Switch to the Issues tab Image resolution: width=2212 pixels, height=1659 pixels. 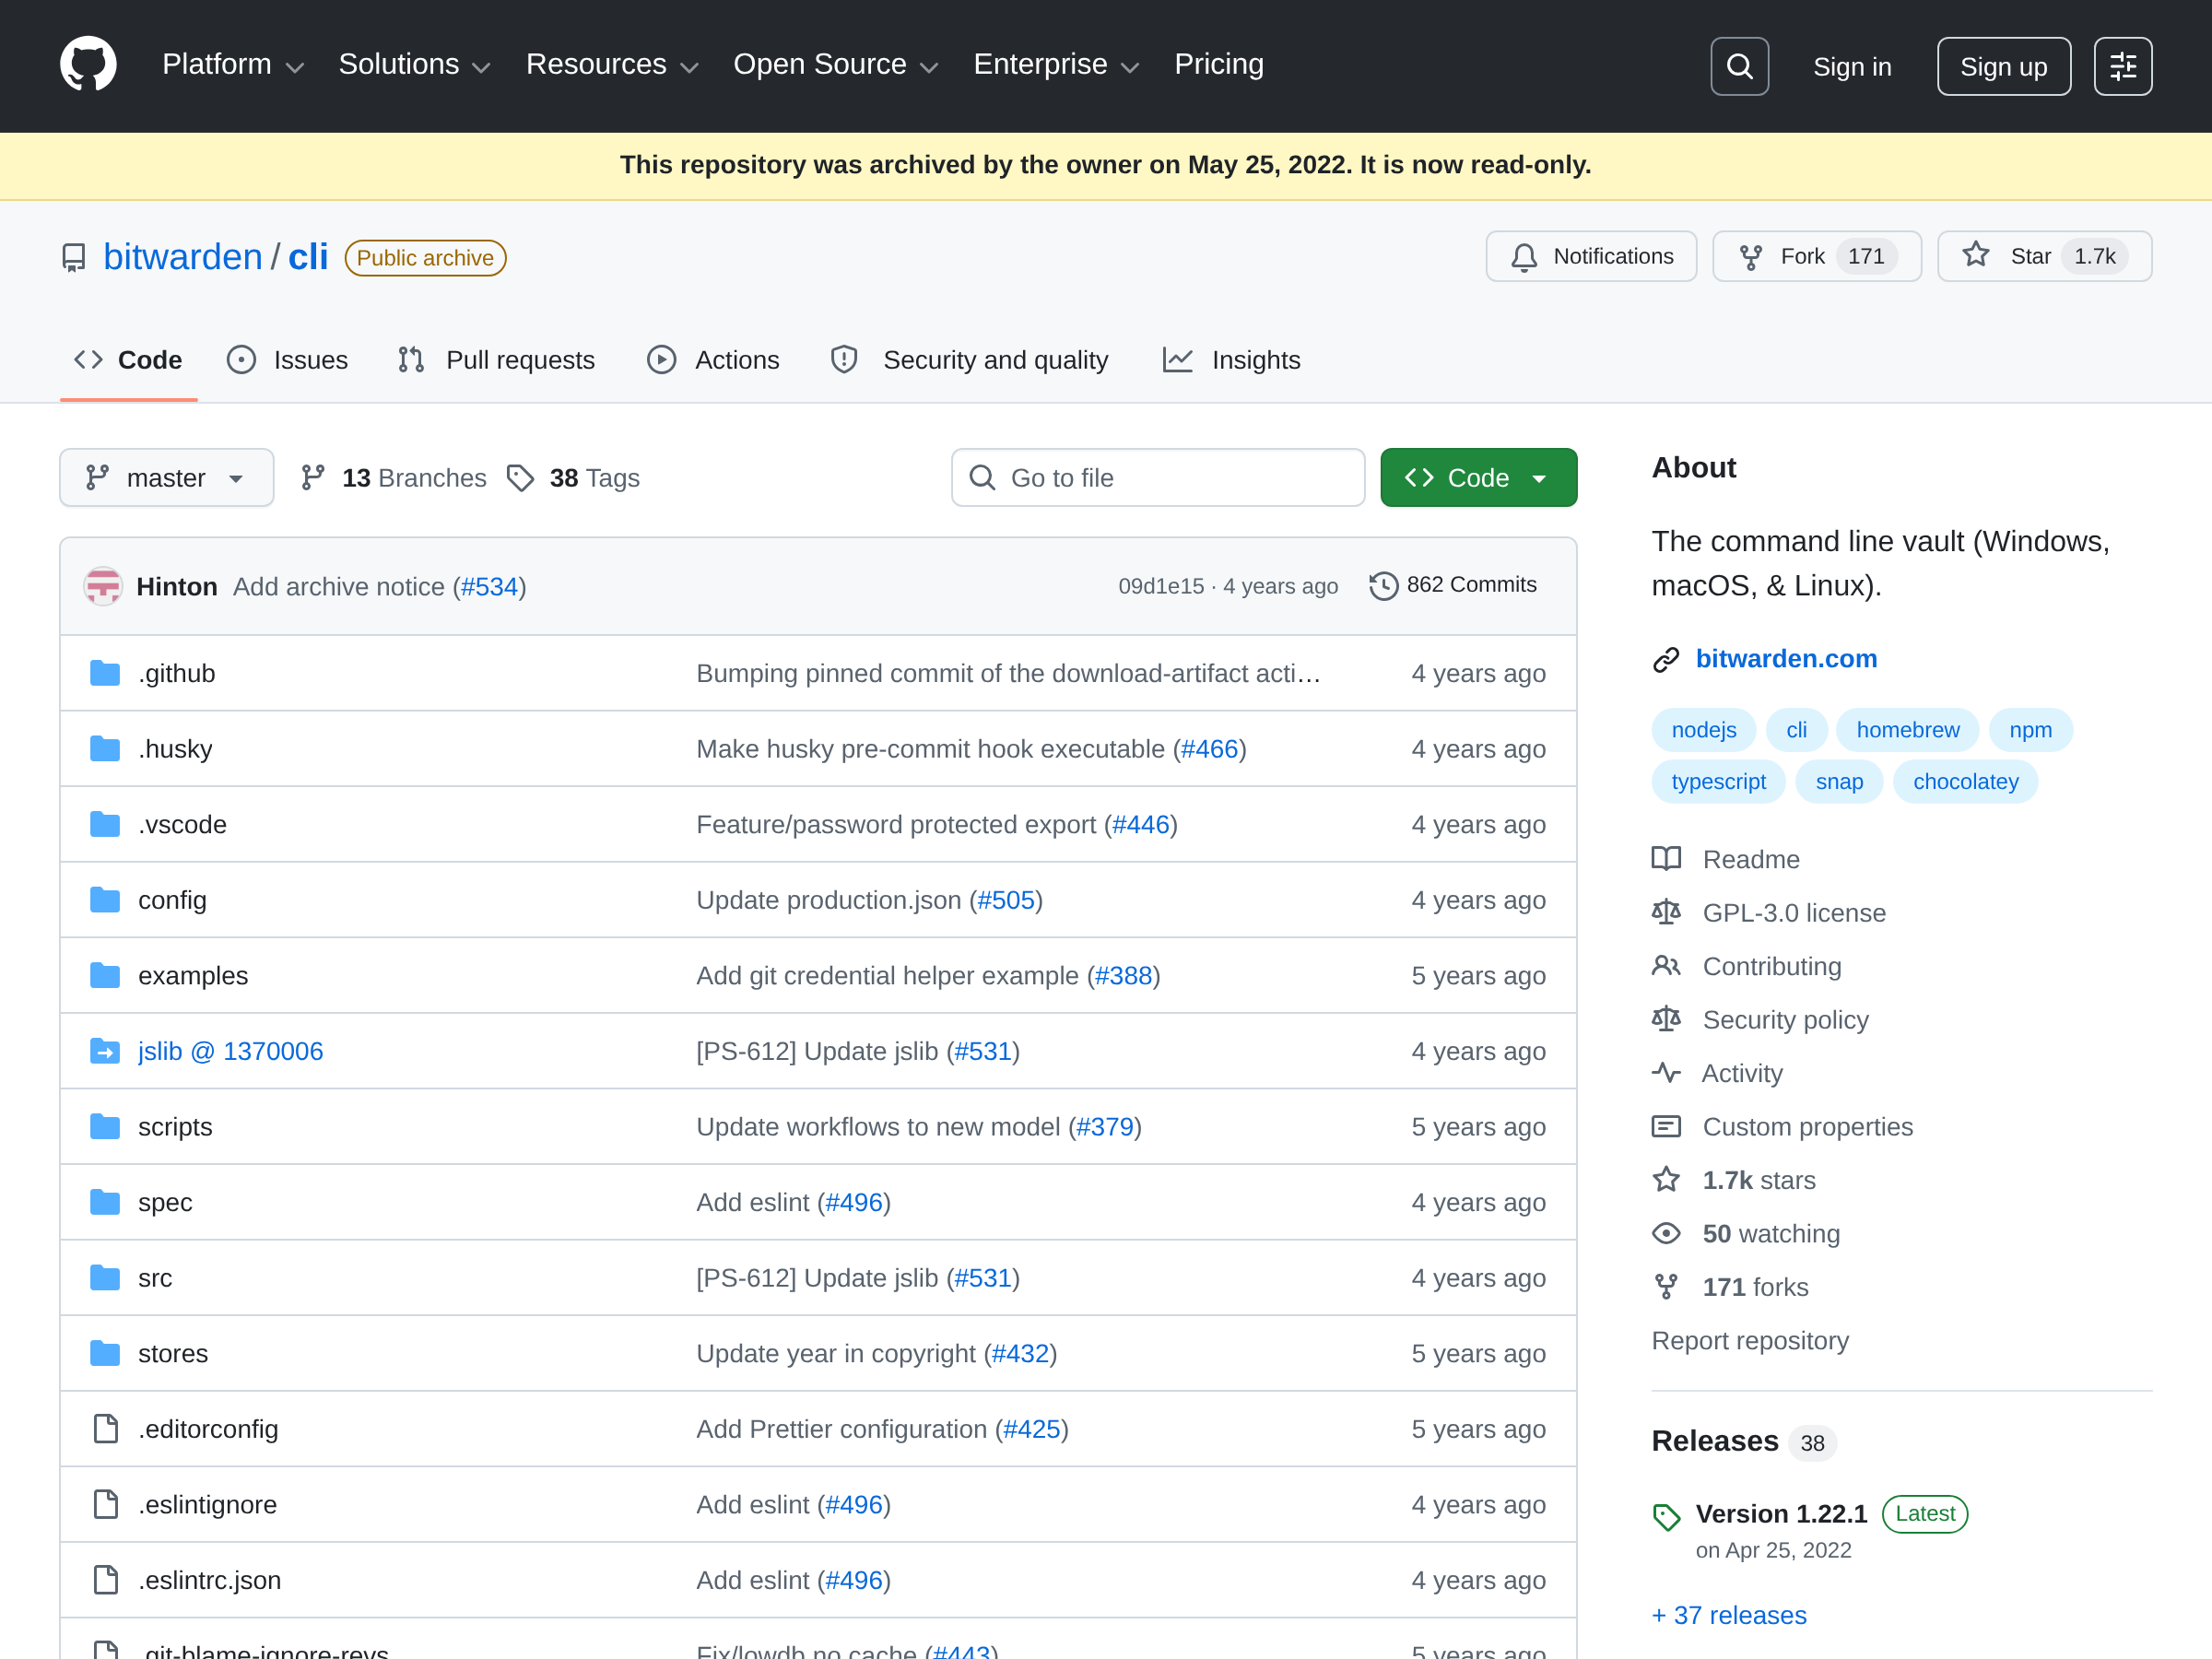288,360
